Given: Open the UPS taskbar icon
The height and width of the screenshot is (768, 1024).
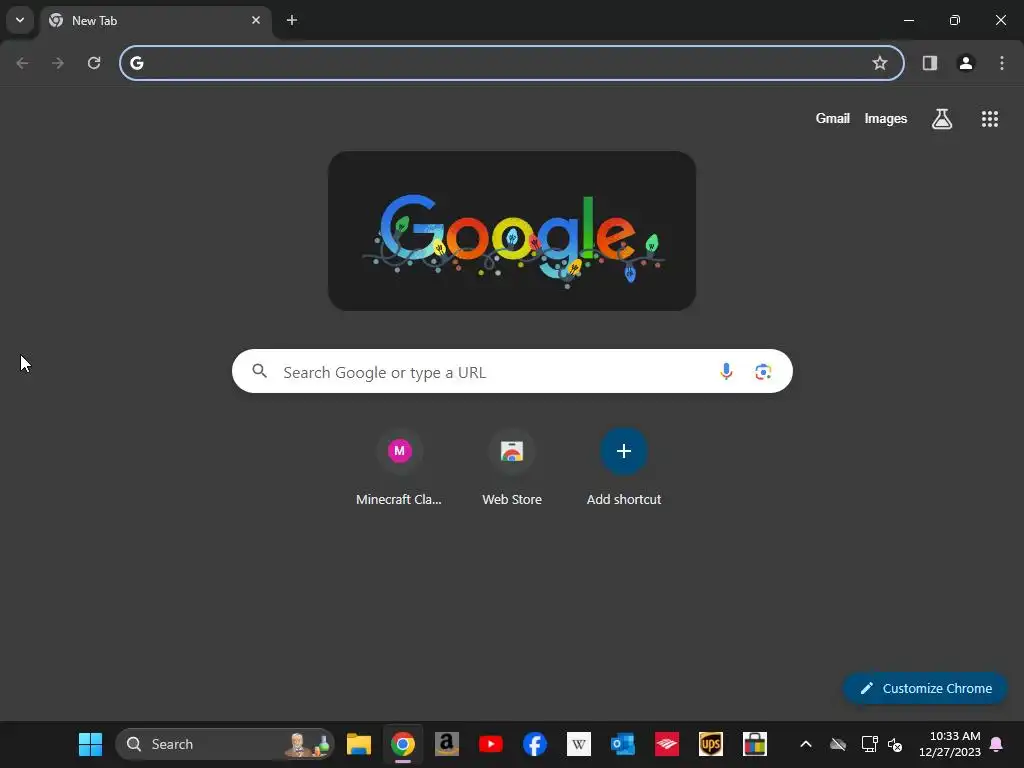Looking at the screenshot, I should click(711, 744).
